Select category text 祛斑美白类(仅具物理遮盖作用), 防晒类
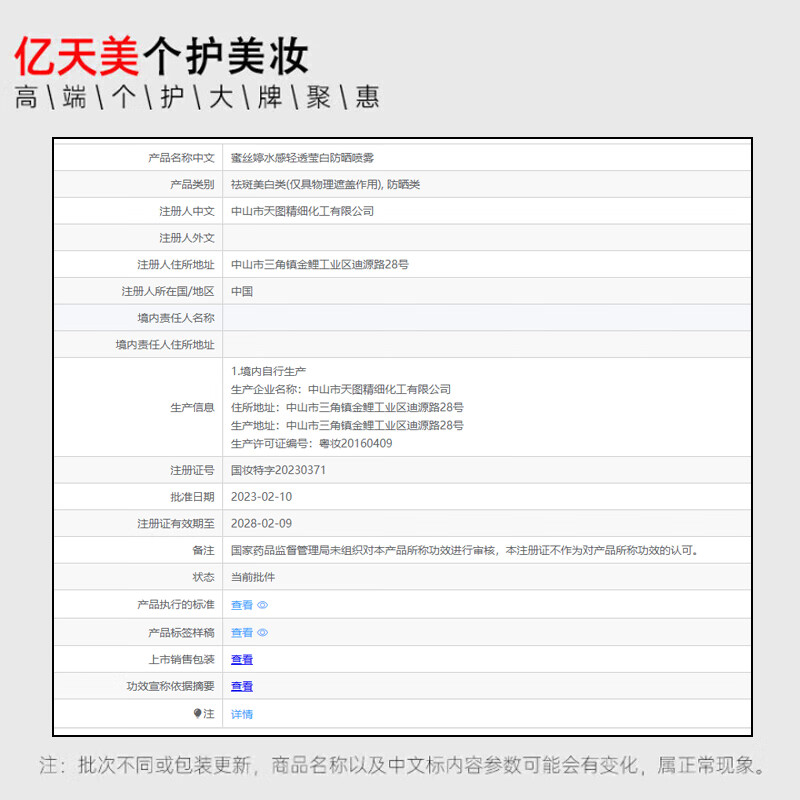The width and height of the screenshot is (800, 800). [325, 185]
